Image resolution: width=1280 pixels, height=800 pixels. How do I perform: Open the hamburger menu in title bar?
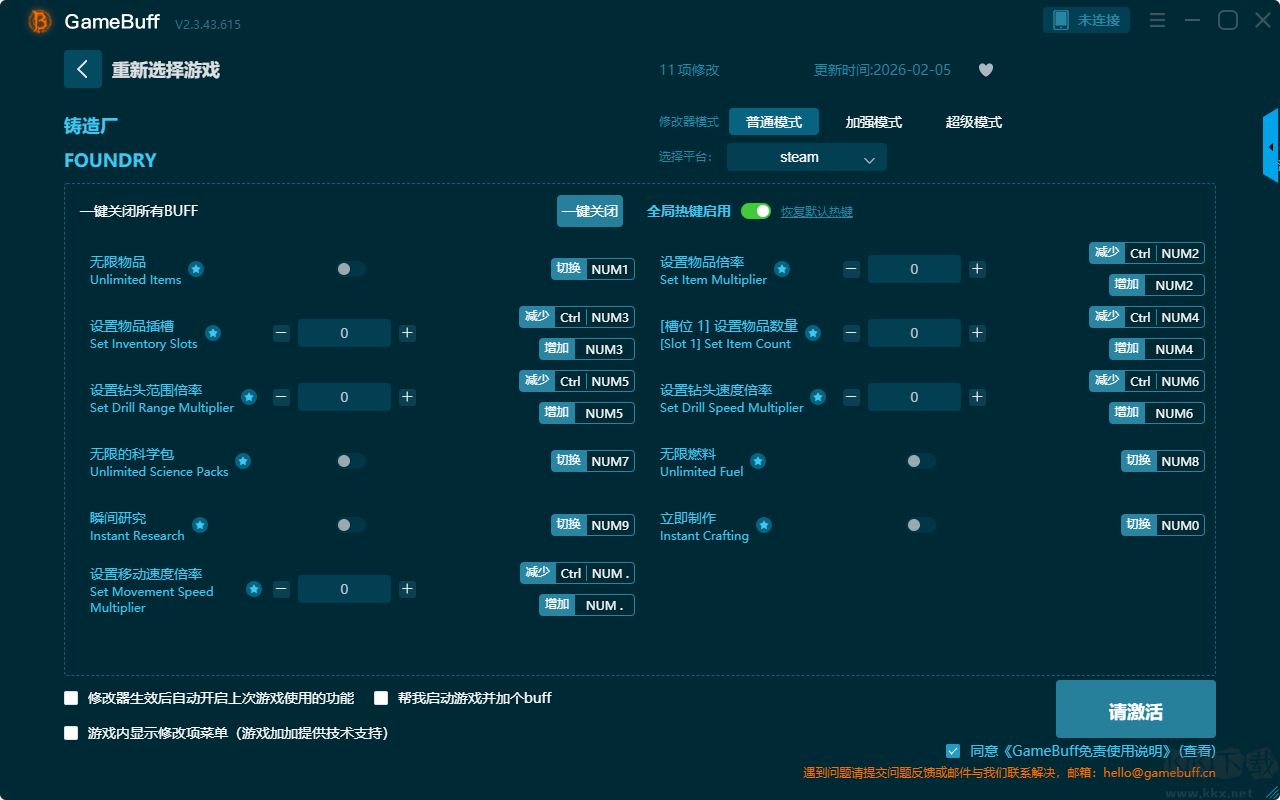pos(1157,20)
